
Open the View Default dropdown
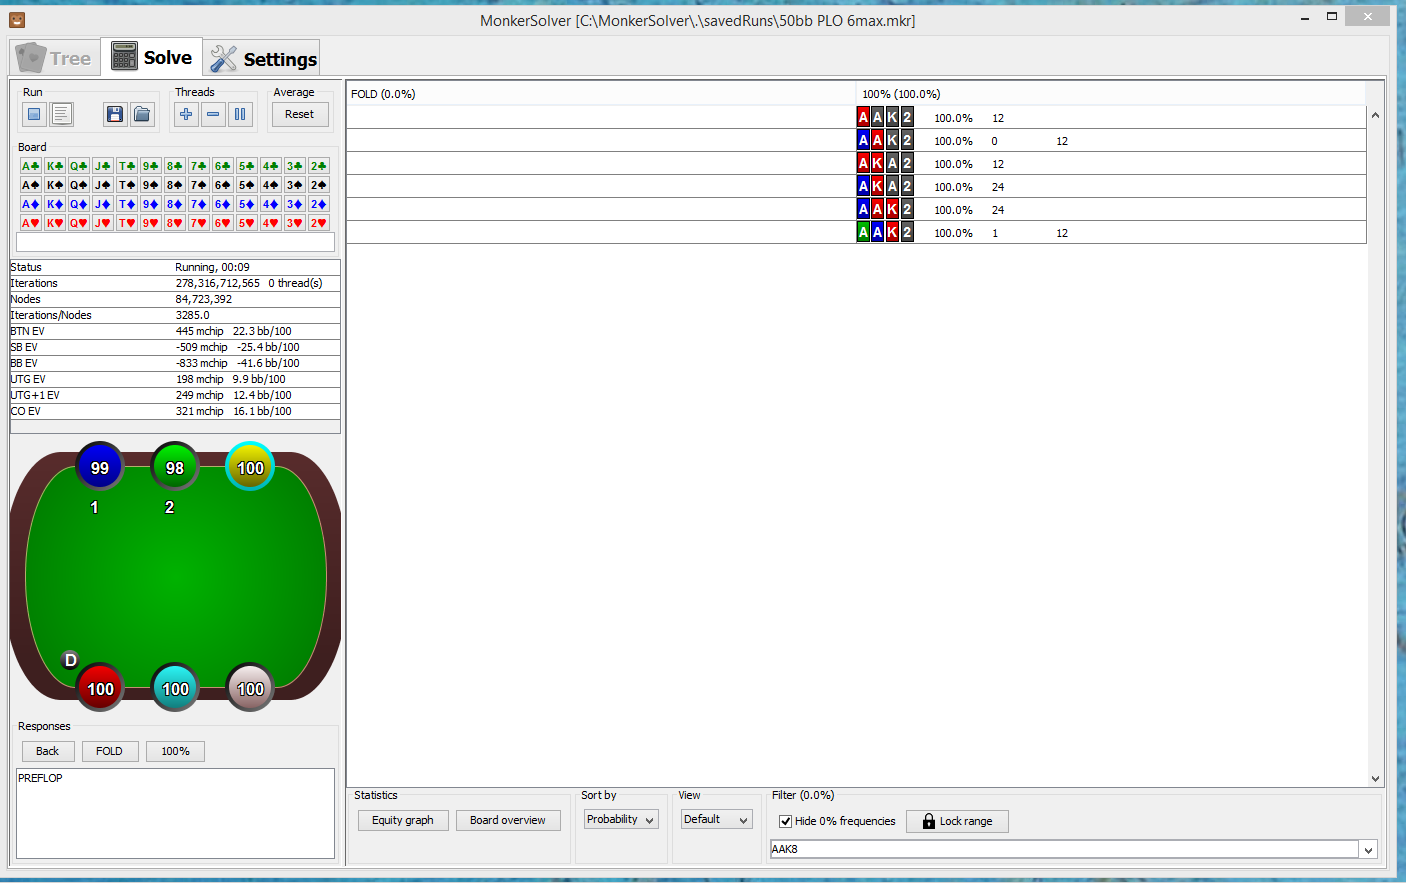click(716, 820)
